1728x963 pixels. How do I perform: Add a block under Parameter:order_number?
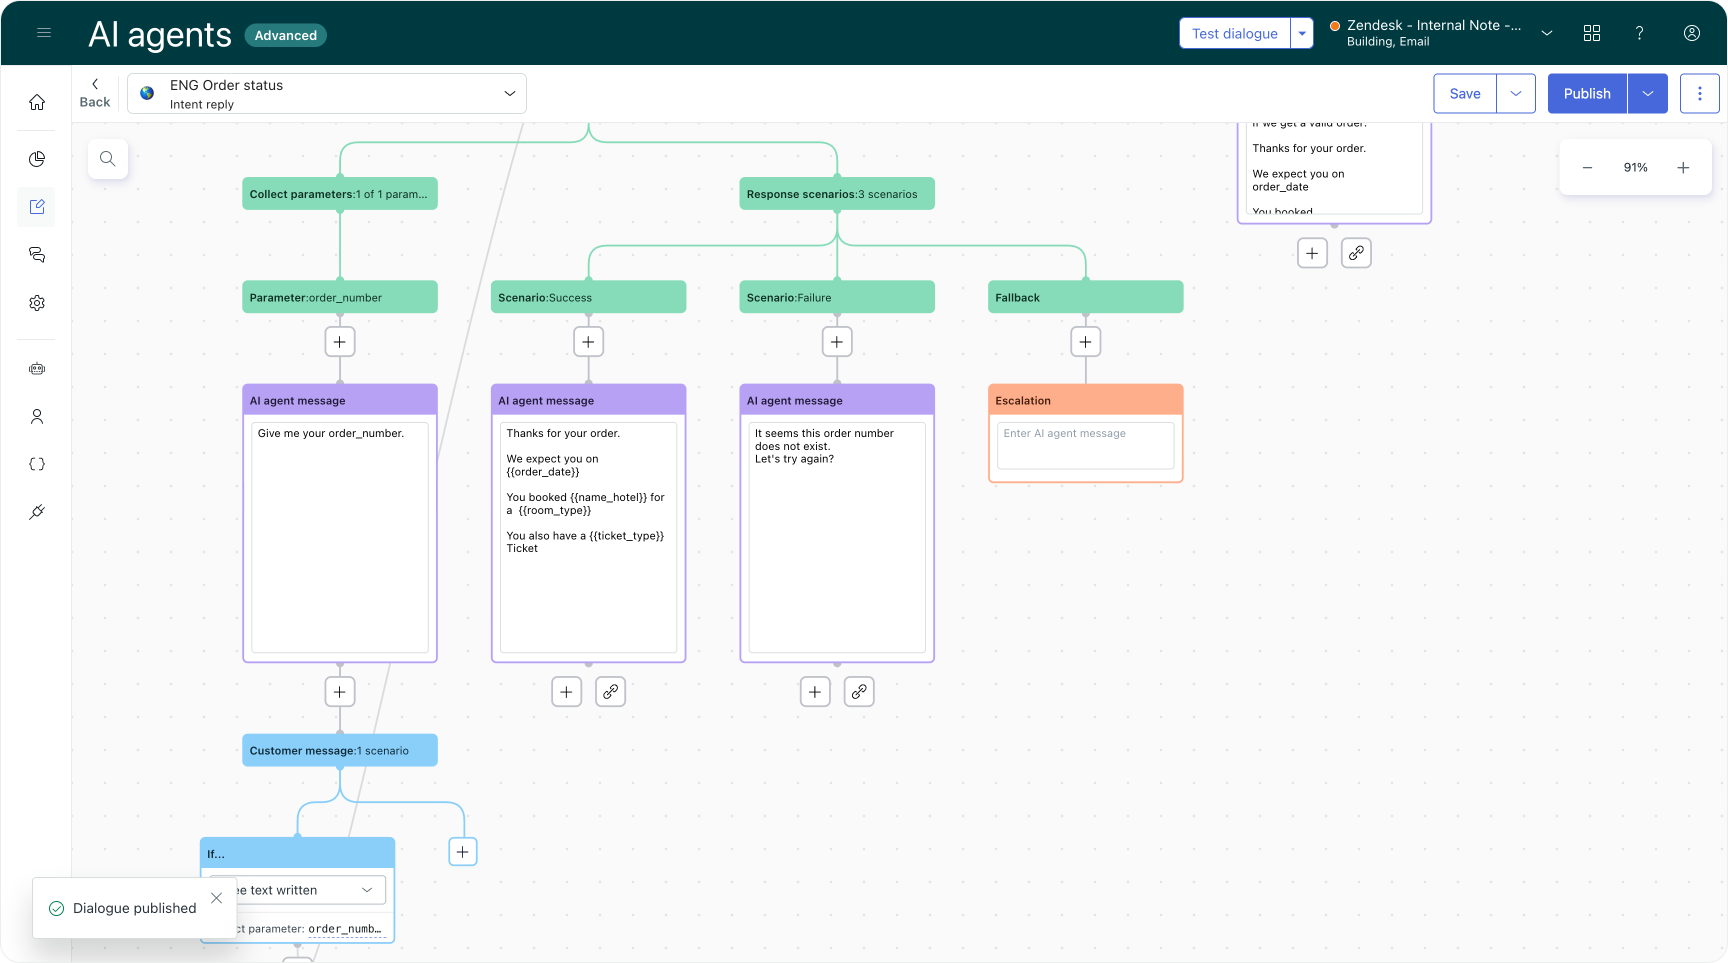pyautogui.click(x=340, y=342)
